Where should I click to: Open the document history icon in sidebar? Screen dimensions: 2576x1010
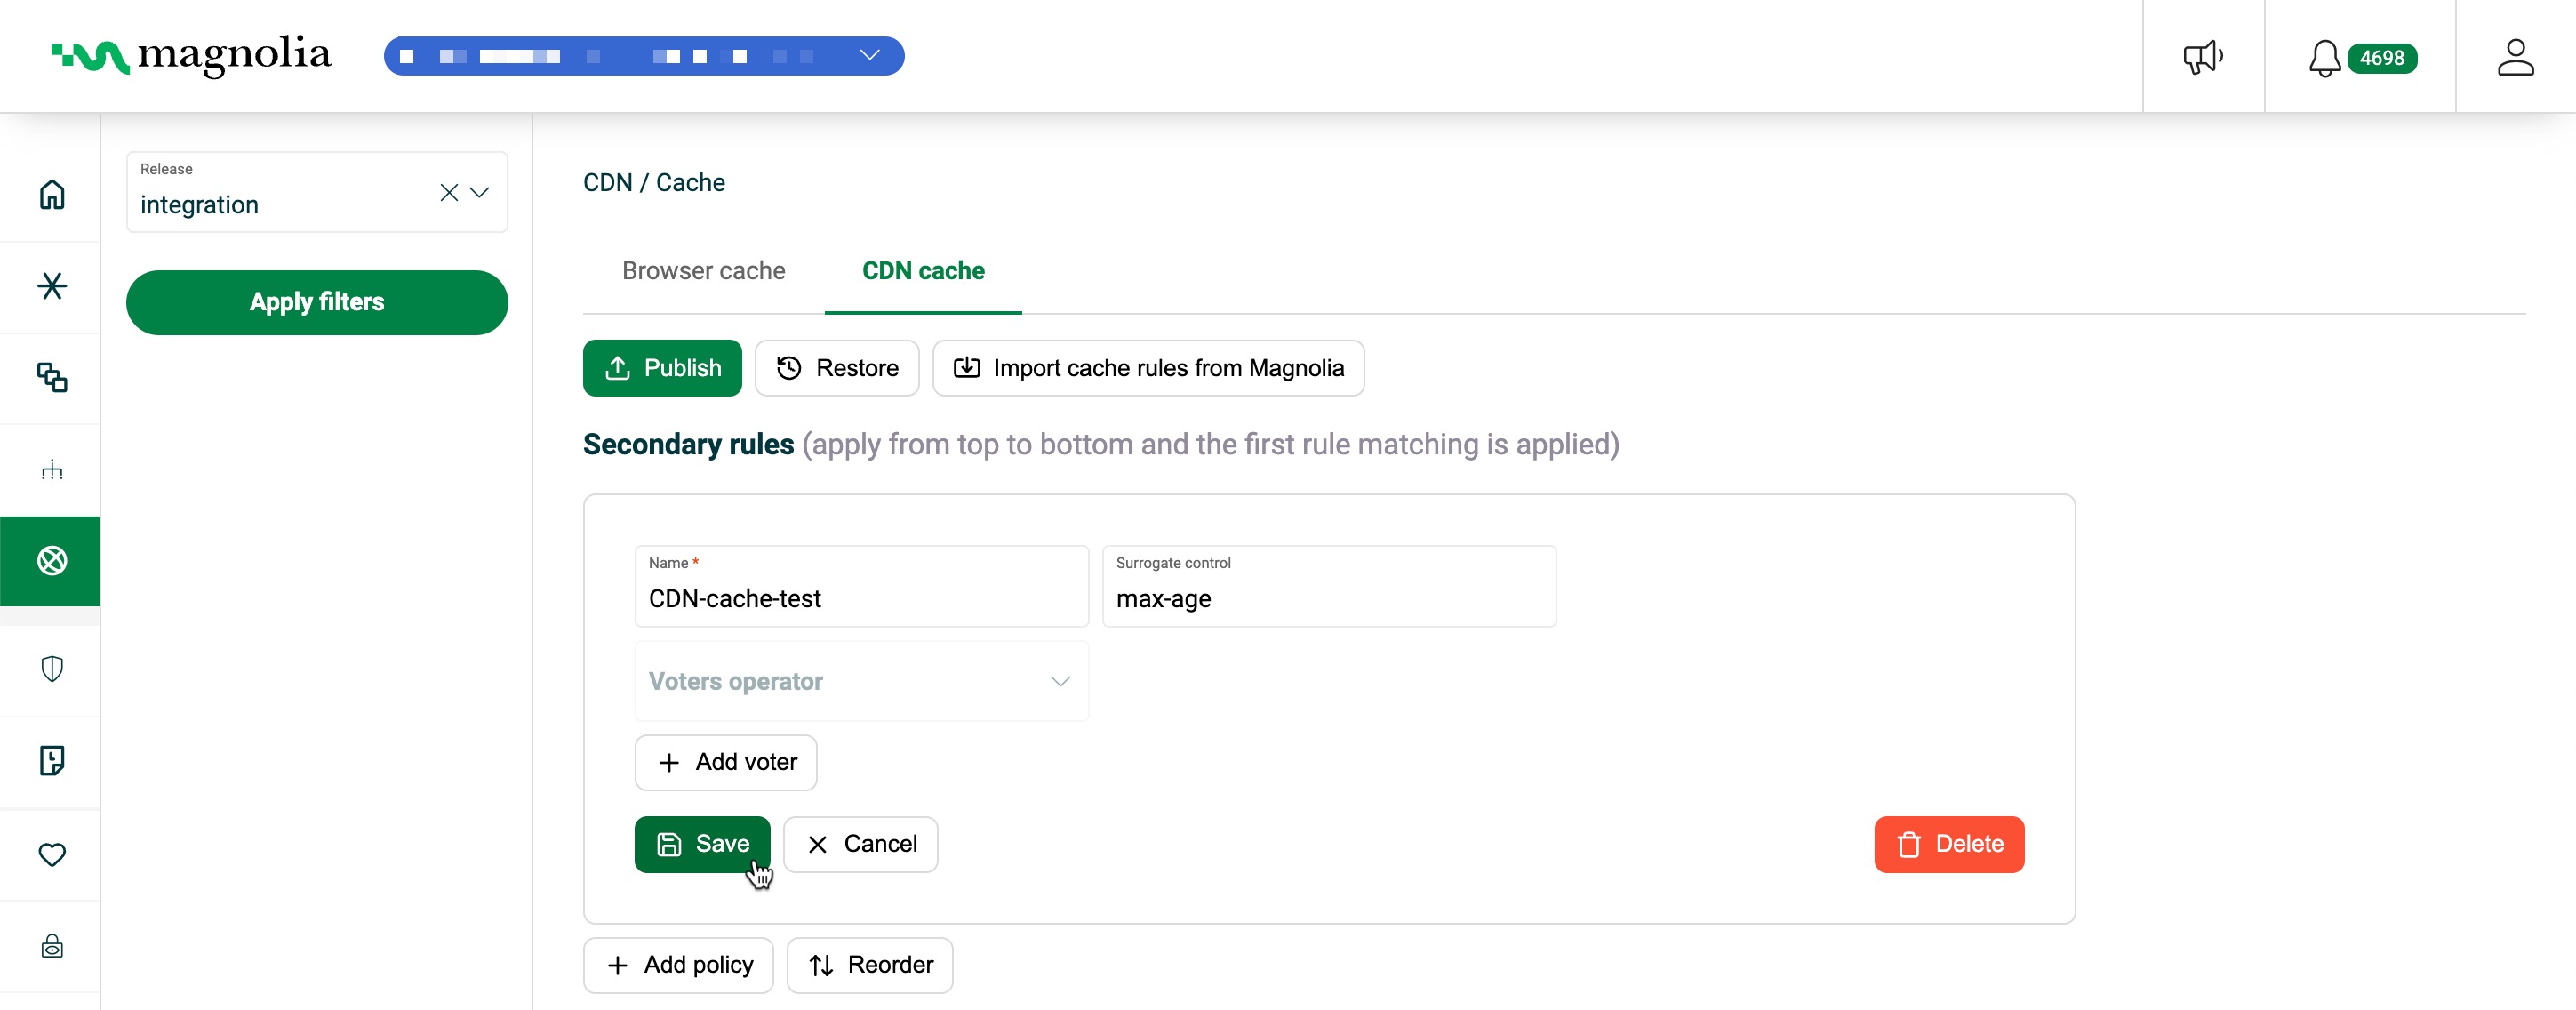(51, 761)
